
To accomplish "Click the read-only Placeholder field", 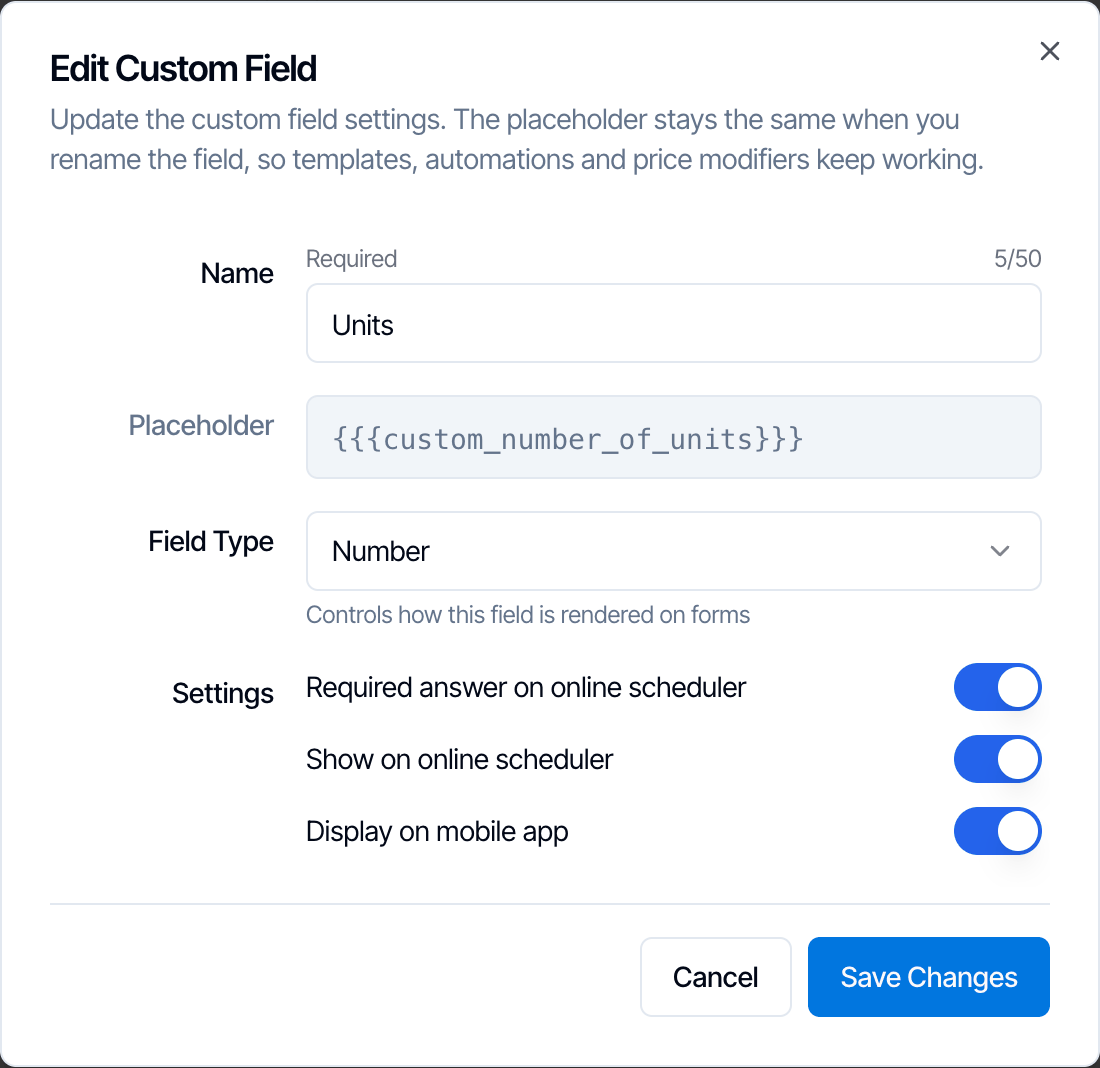I will point(673,437).
